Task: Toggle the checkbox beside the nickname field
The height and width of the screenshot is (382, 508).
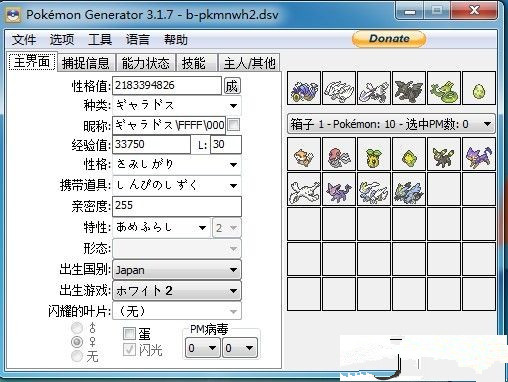Action: click(x=233, y=125)
